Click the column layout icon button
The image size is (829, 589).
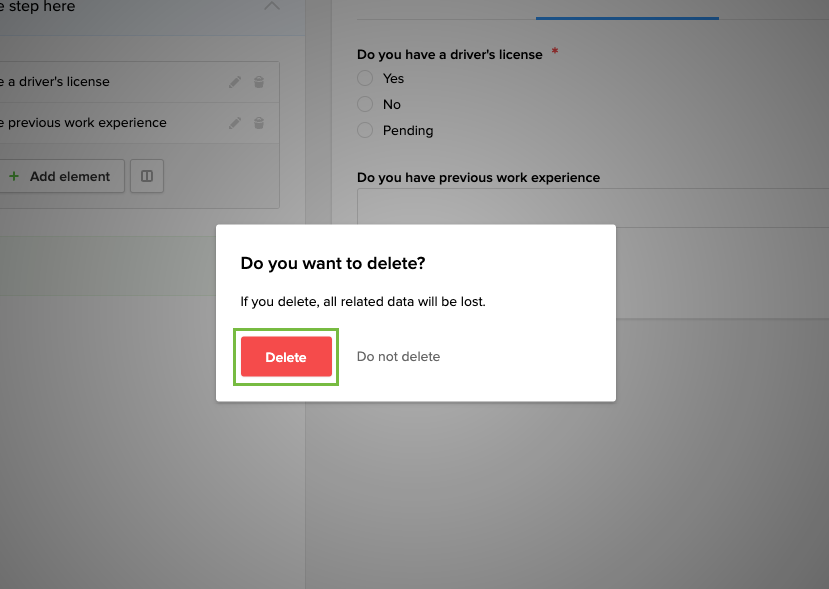(147, 176)
